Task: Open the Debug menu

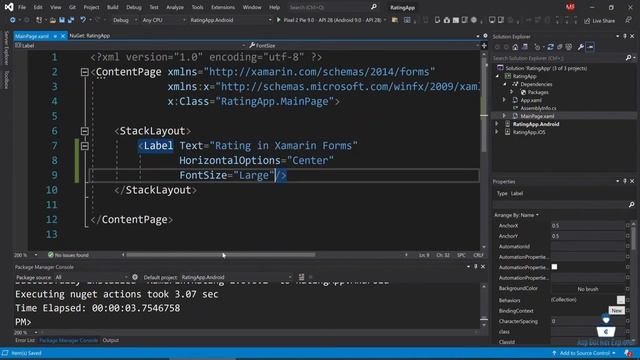Action: point(133,7)
